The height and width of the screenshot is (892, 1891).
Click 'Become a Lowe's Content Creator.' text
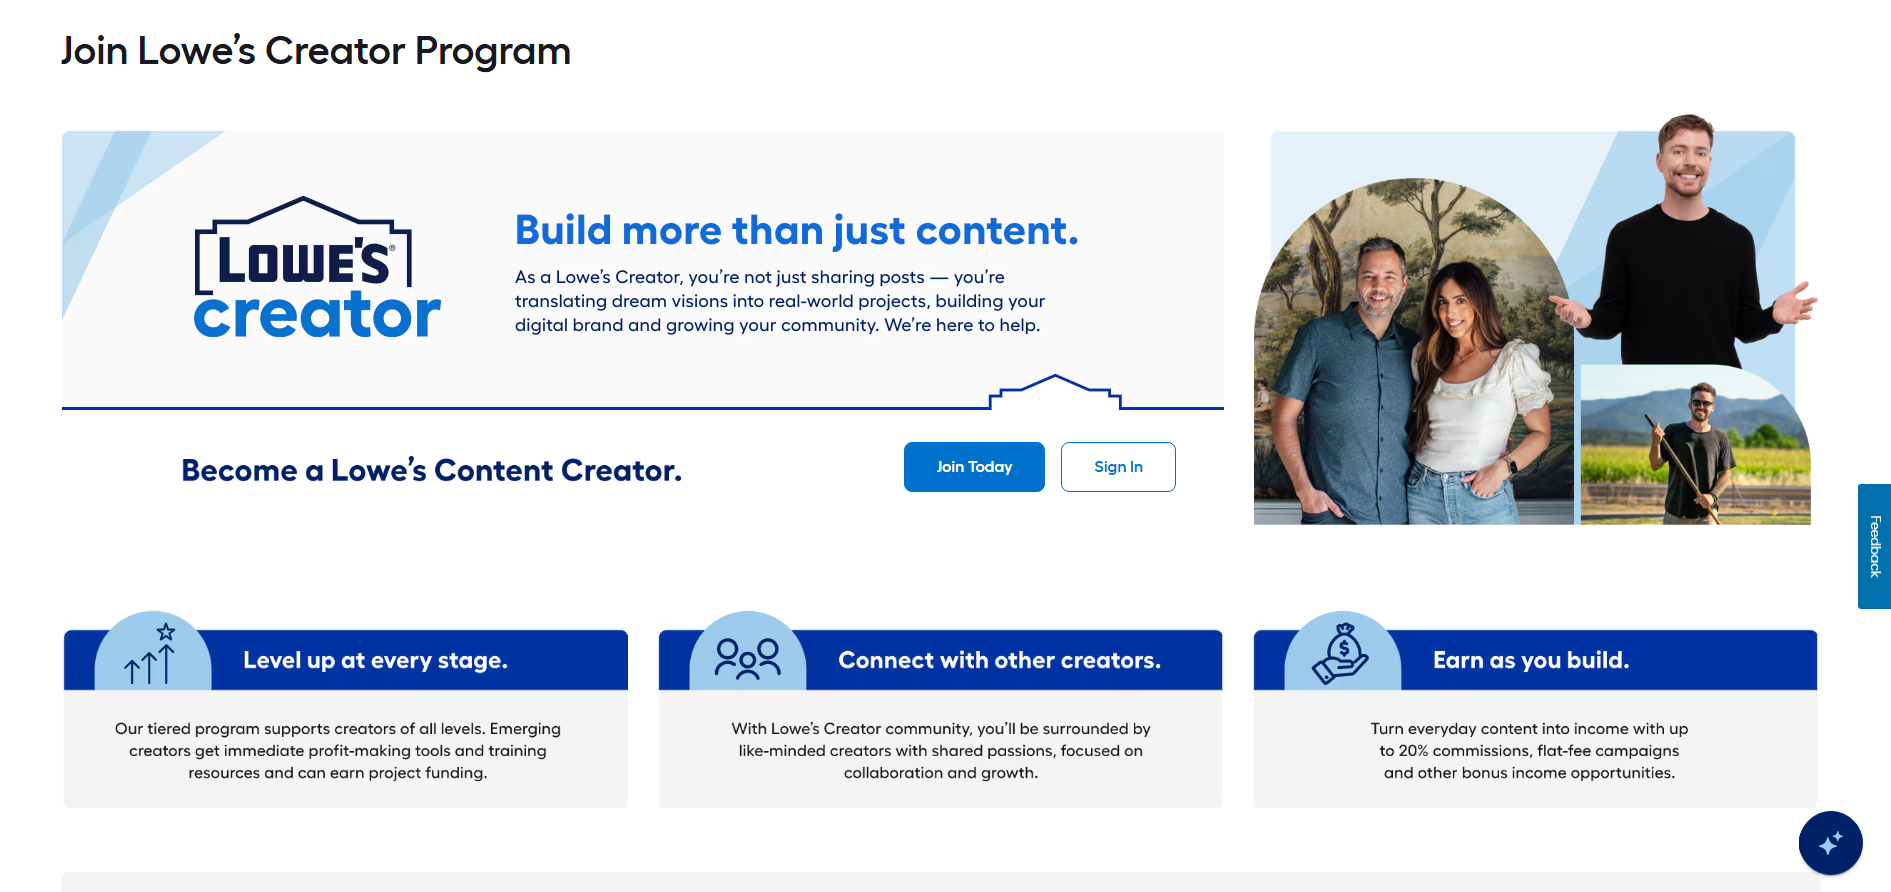click(431, 470)
